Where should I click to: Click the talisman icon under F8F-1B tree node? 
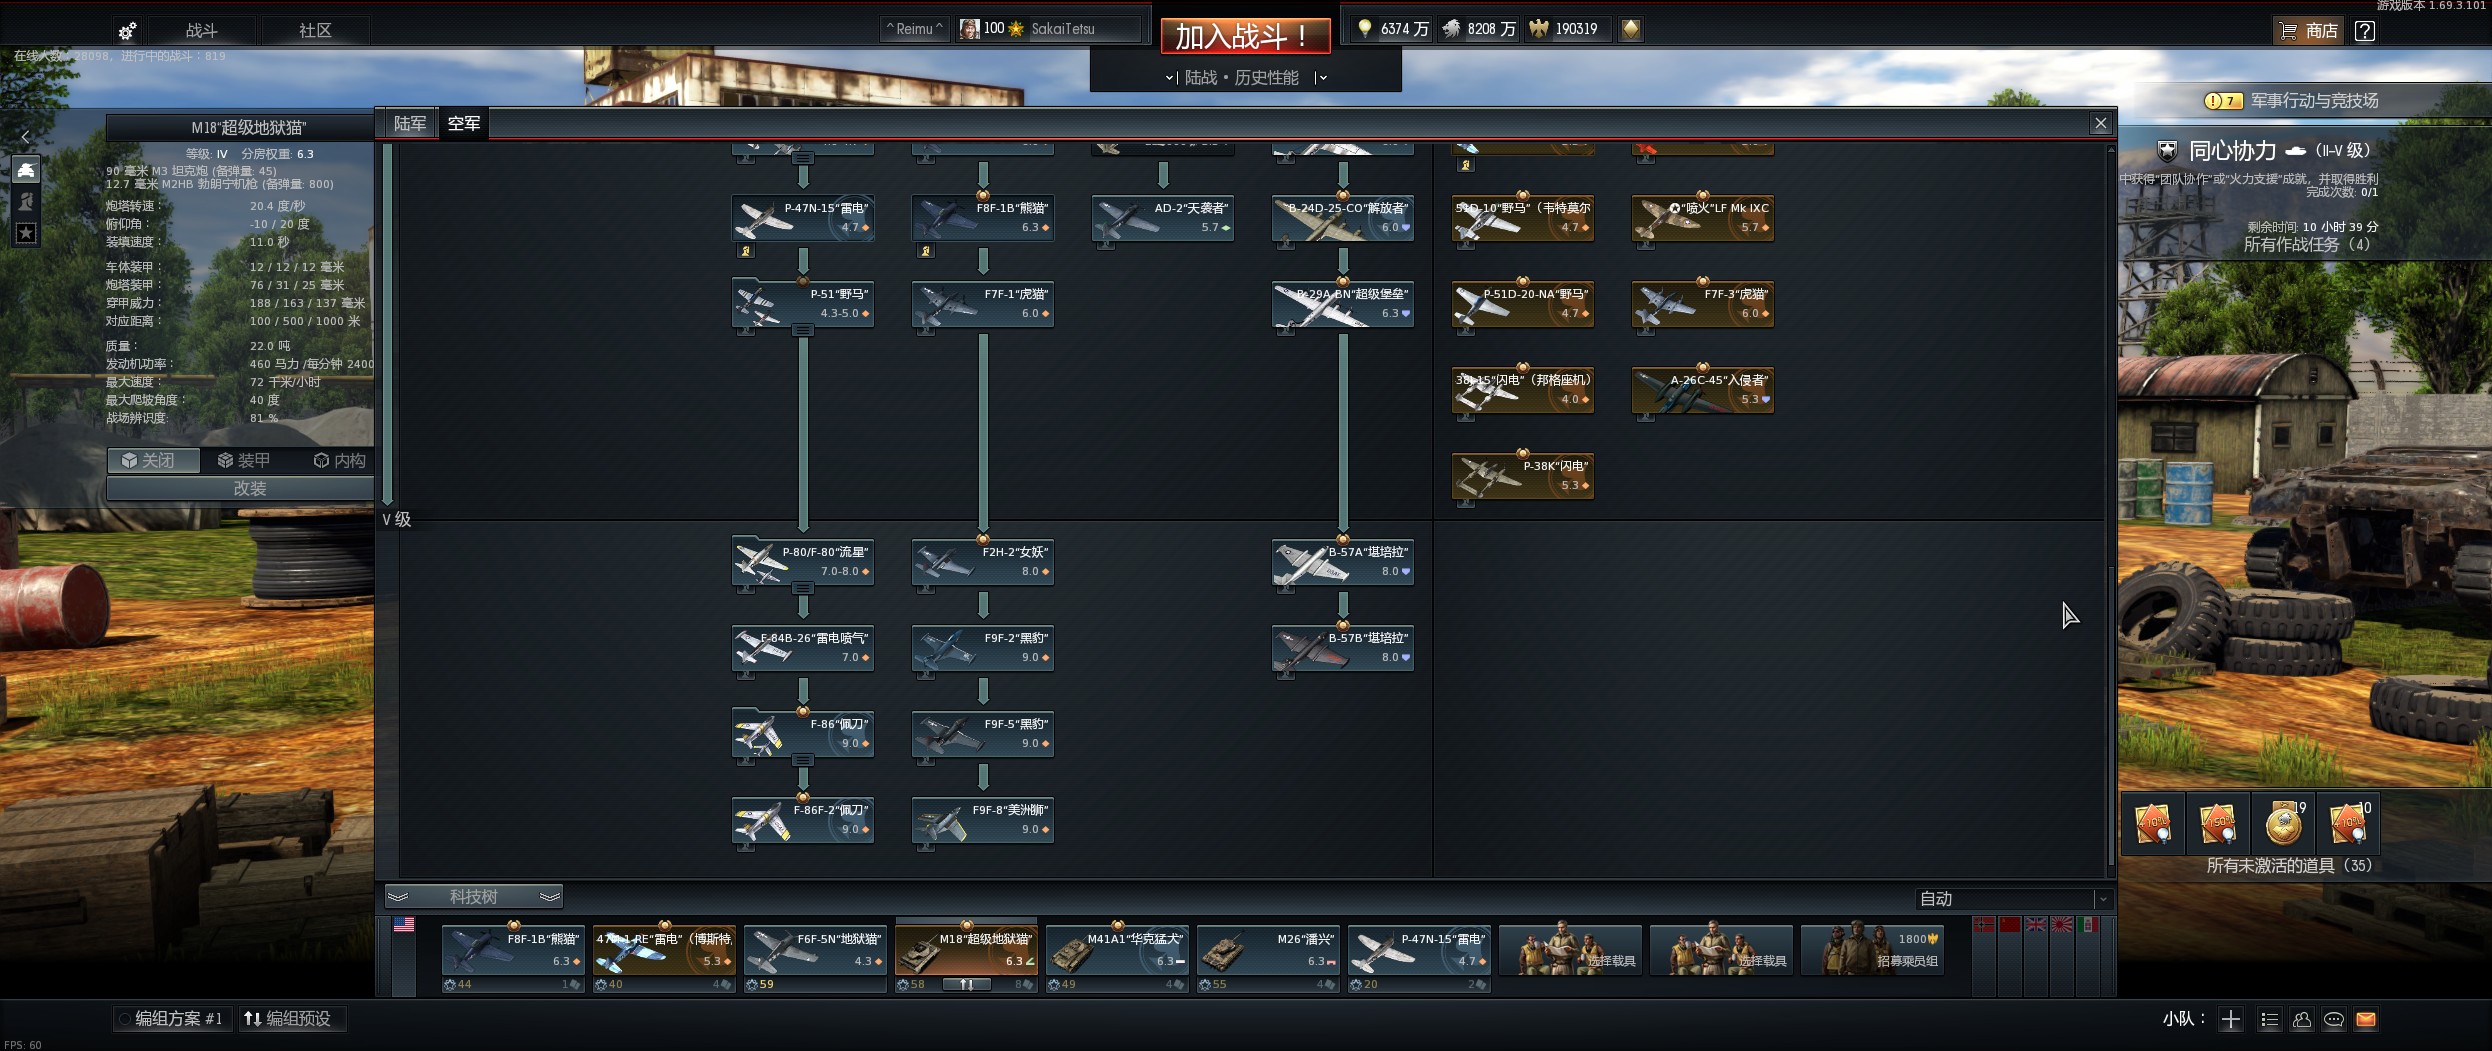tap(926, 251)
